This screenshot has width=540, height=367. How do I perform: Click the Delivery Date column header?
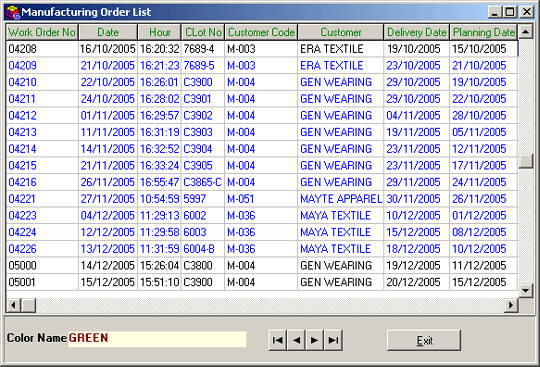417,32
